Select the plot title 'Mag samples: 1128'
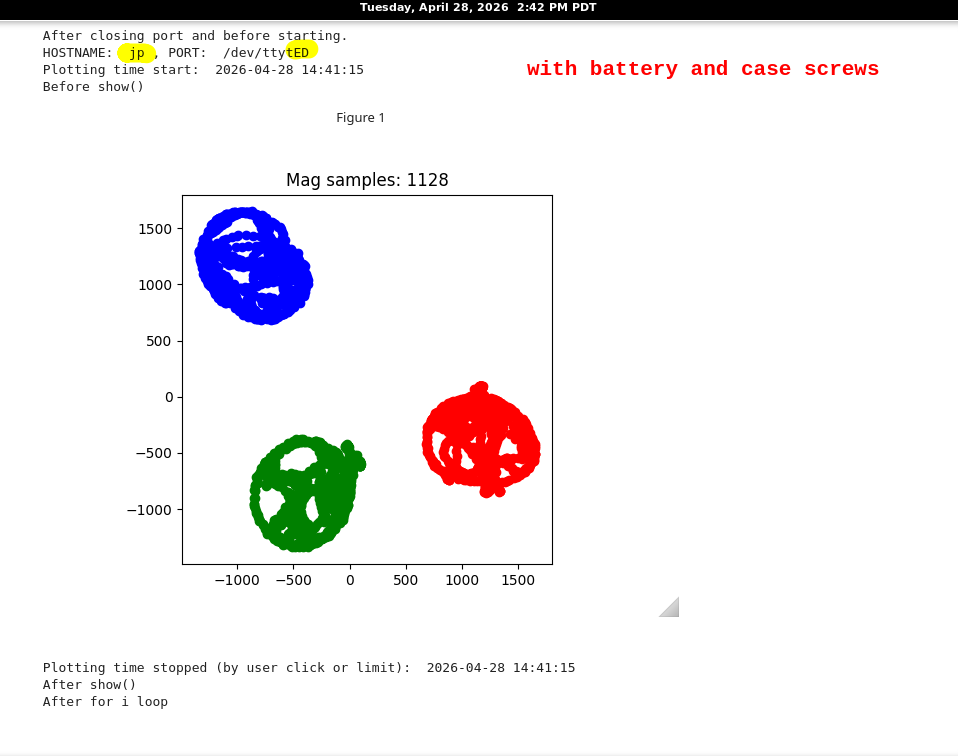 click(x=367, y=180)
